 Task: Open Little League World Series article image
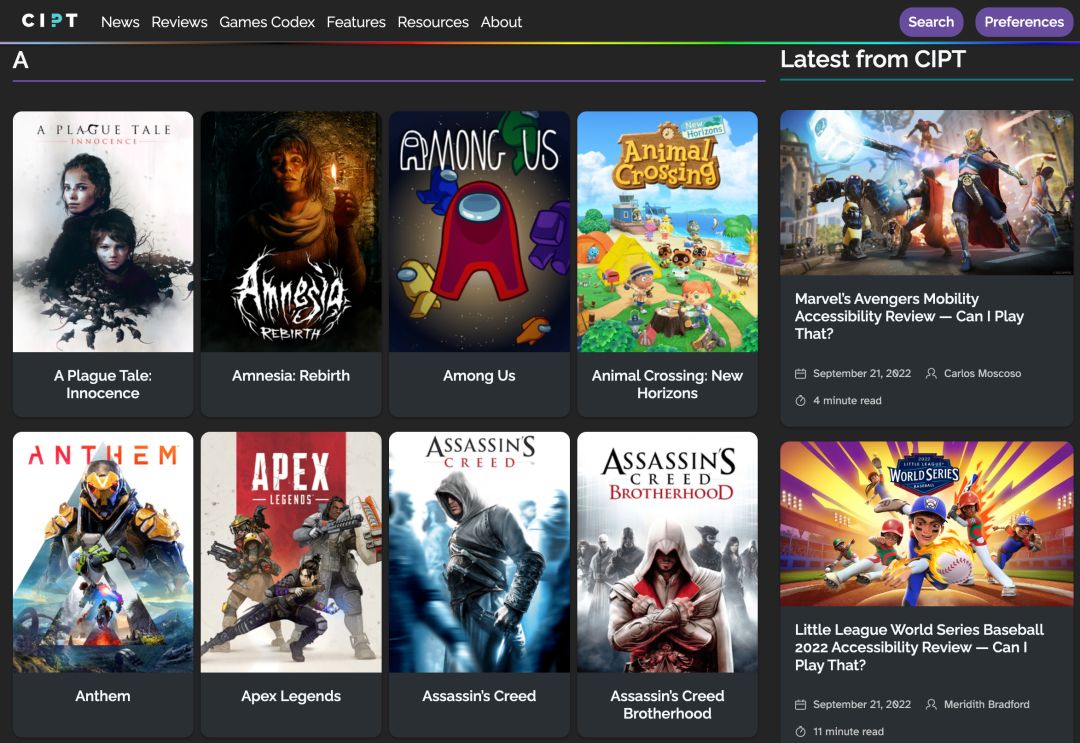pos(926,524)
